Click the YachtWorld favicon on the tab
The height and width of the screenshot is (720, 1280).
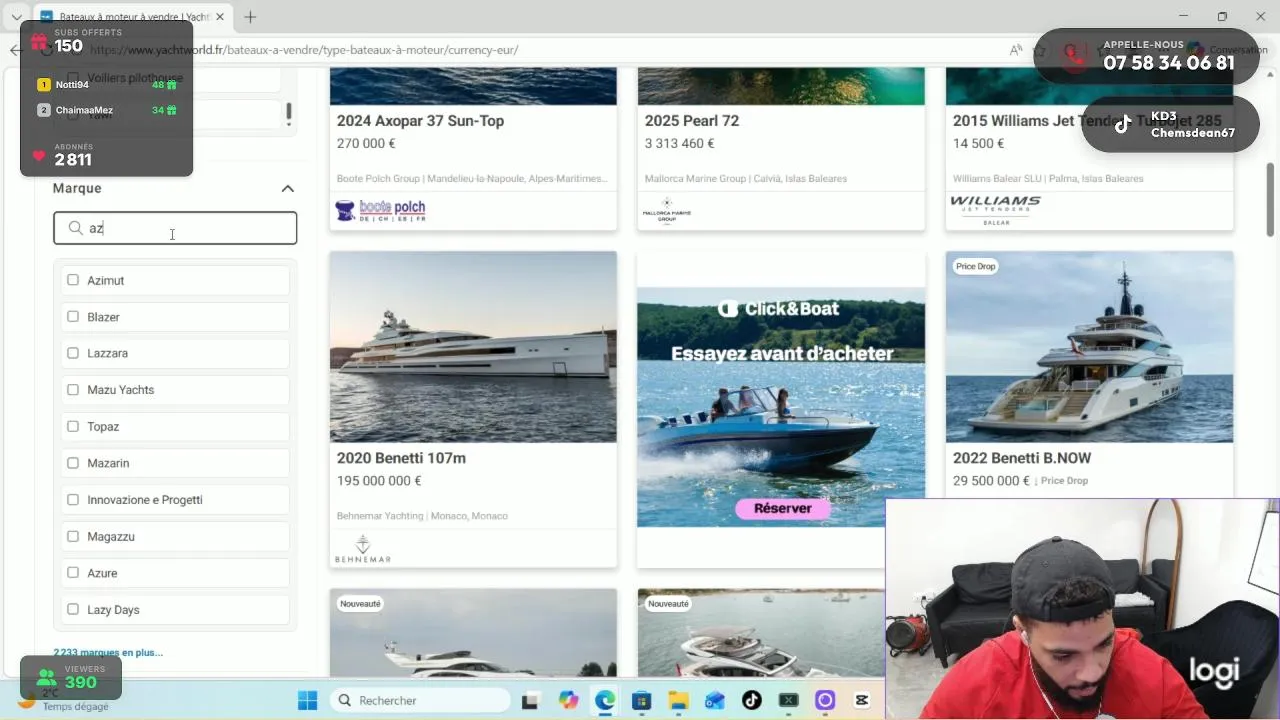(x=46, y=17)
